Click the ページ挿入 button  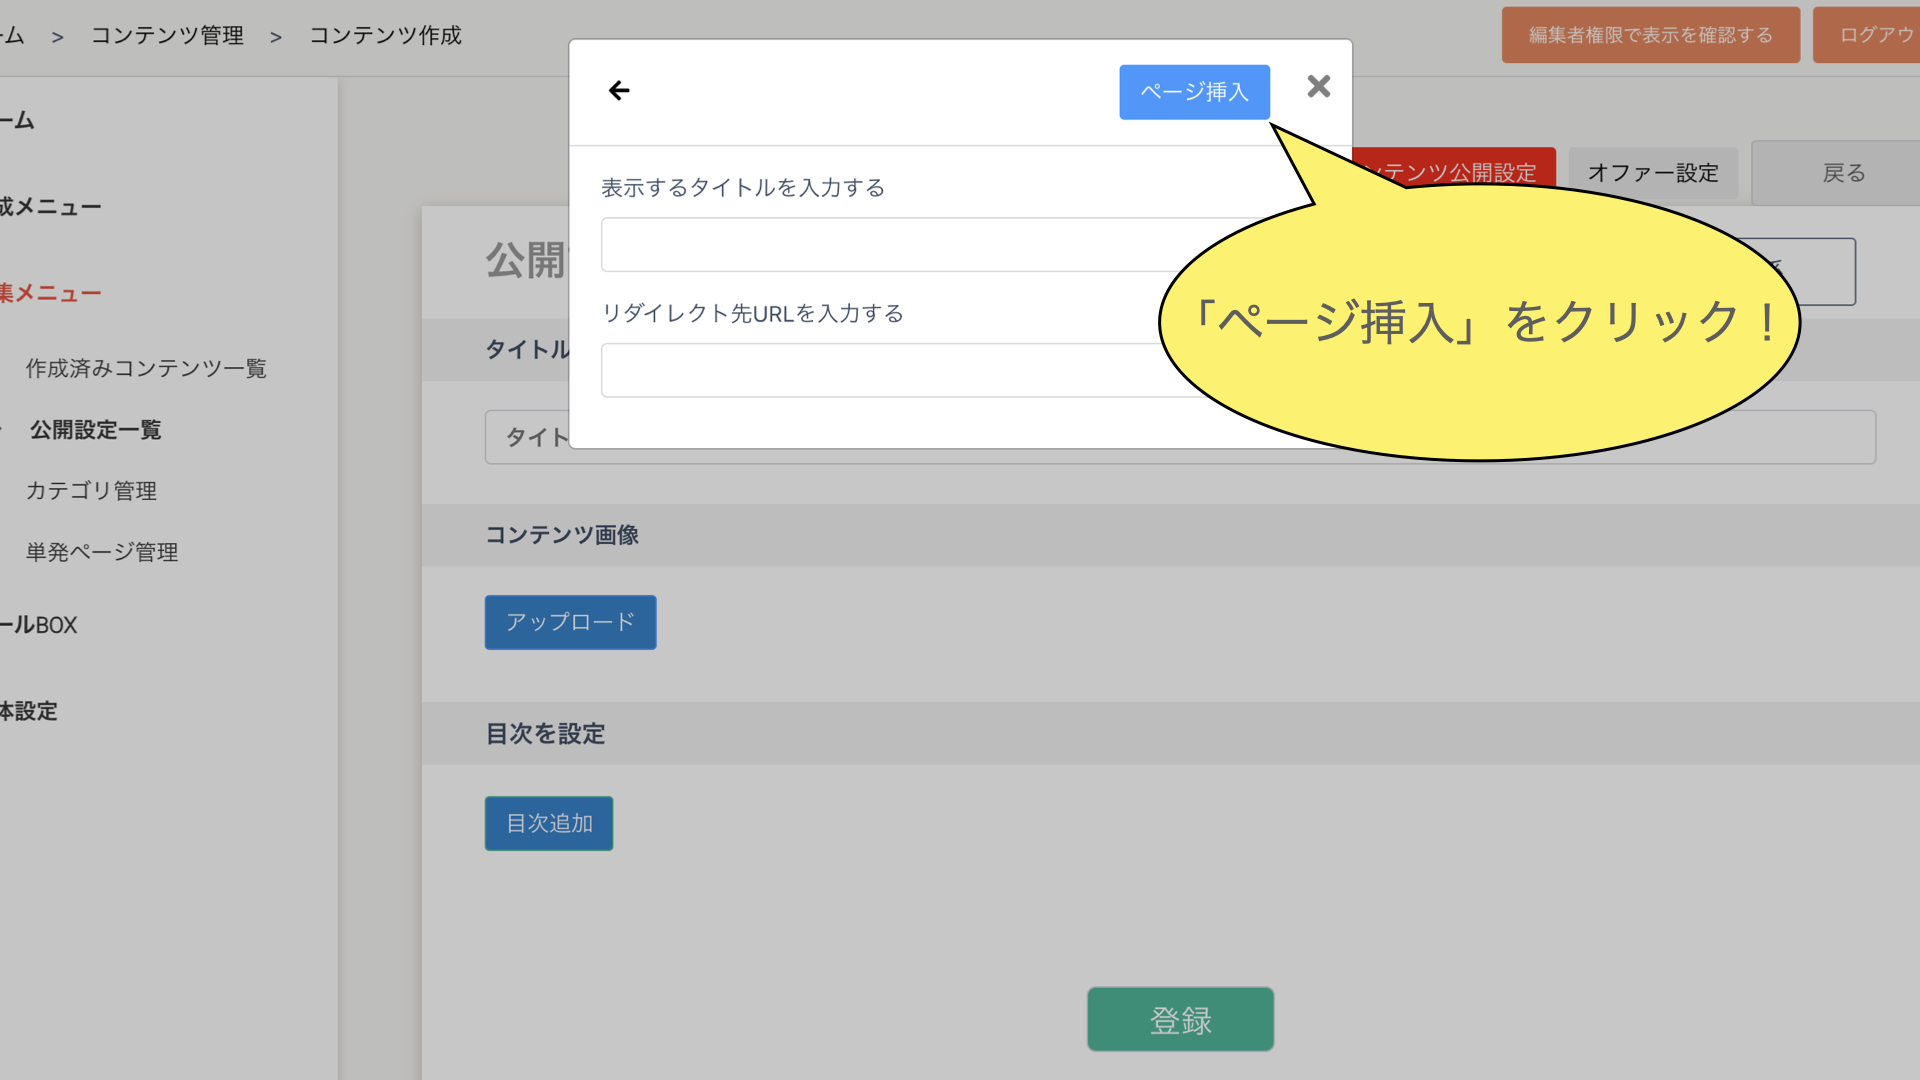point(1194,92)
